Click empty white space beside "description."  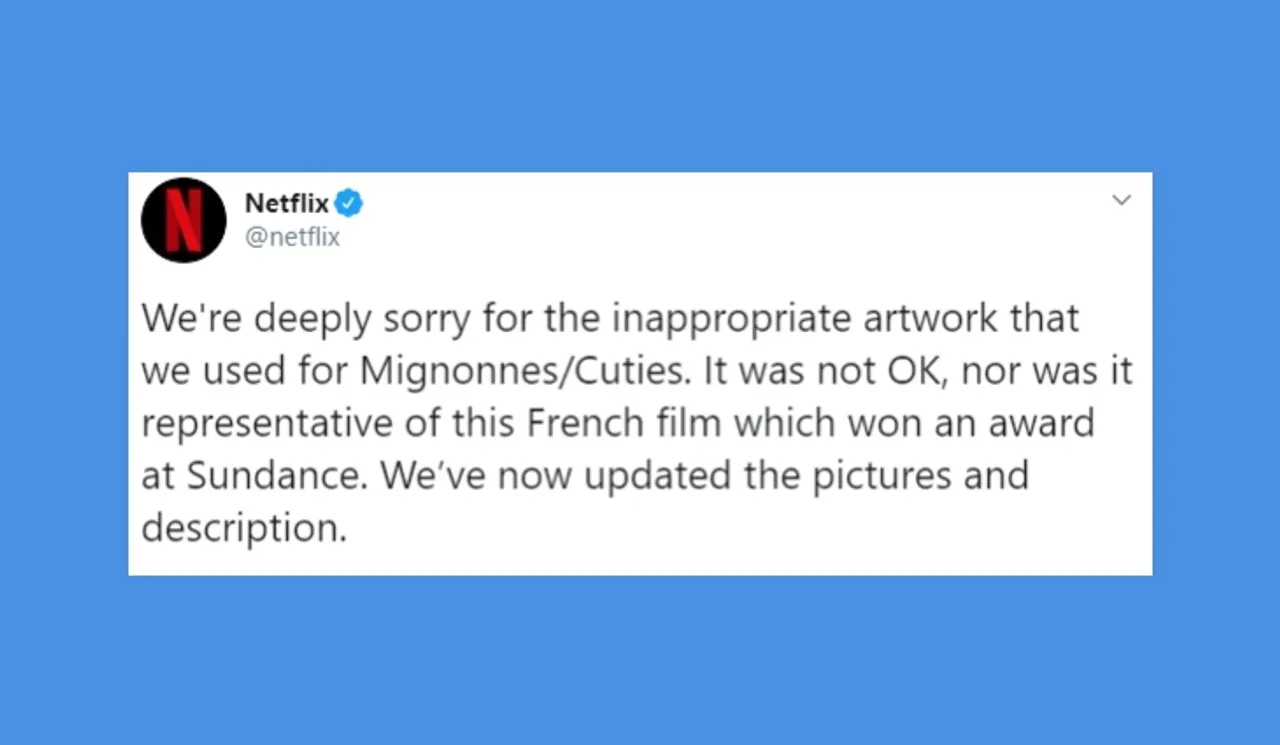pos(750,528)
